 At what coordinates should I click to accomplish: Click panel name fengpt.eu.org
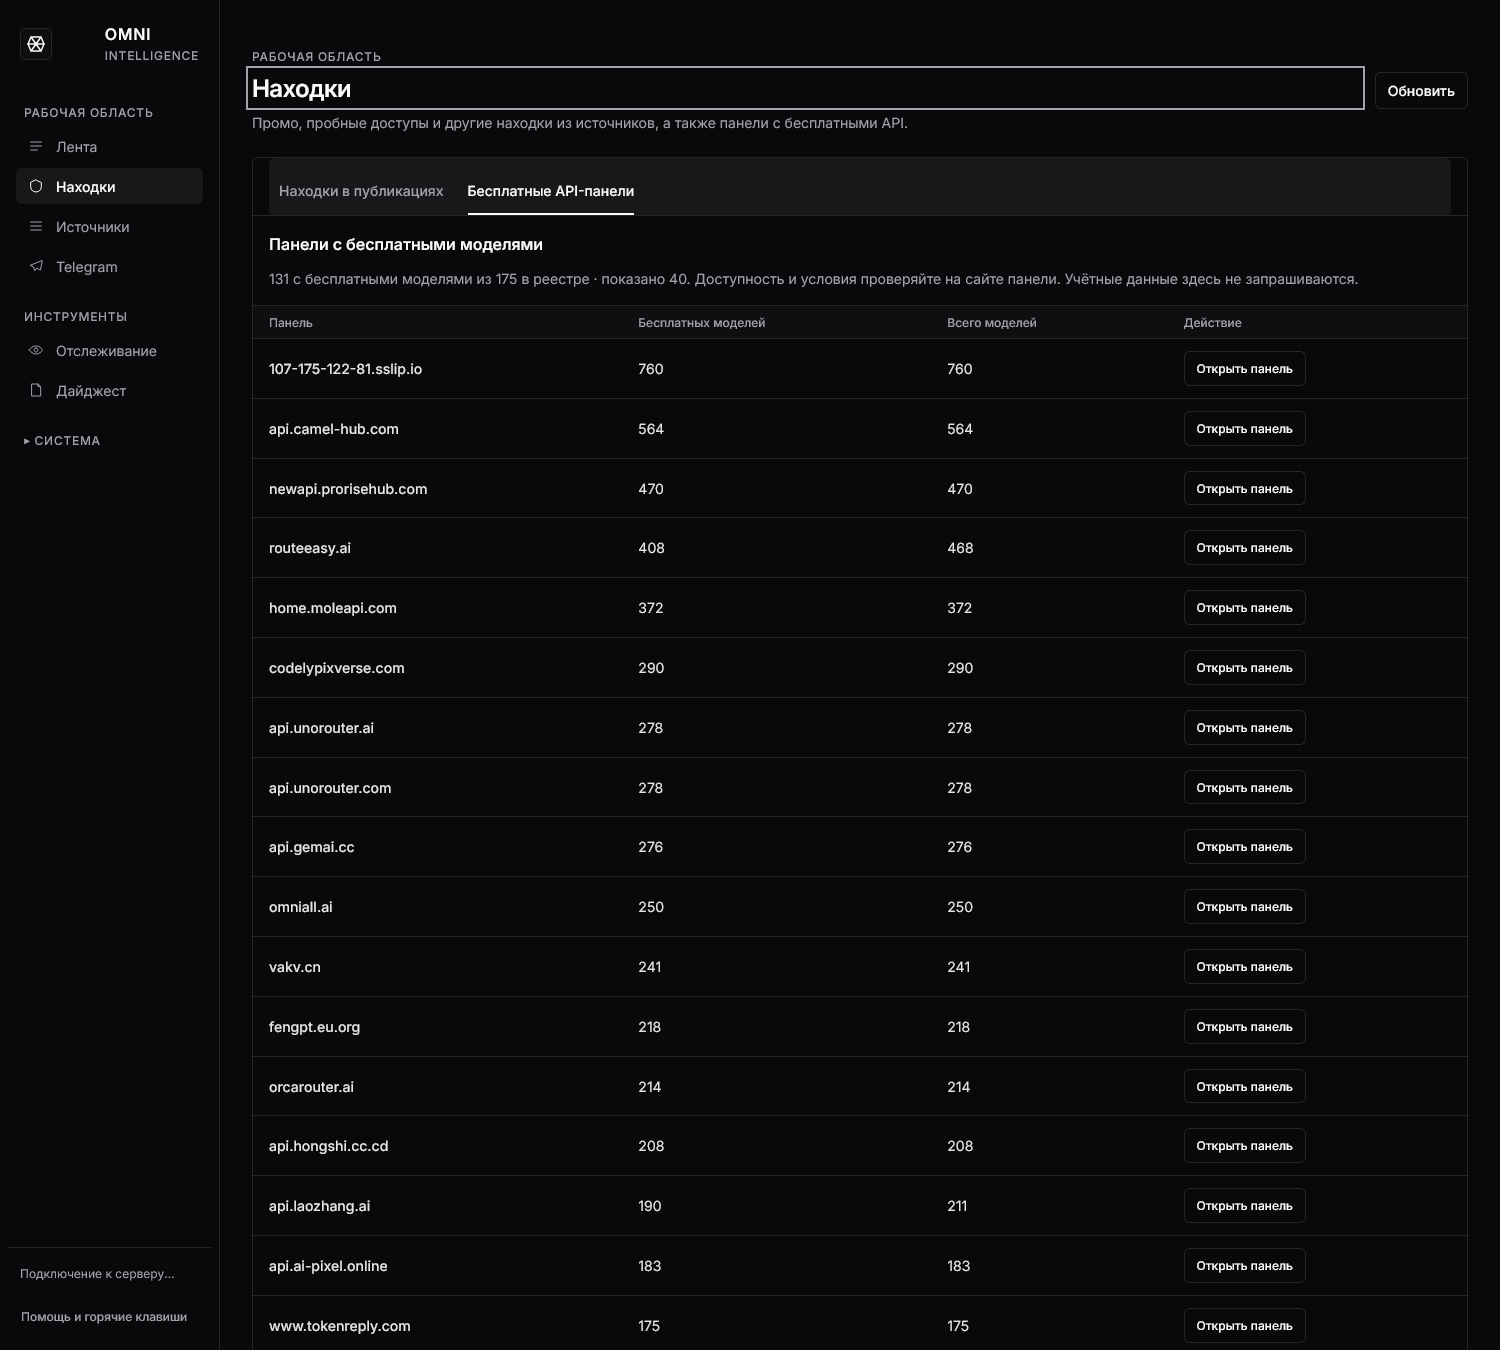(314, 1027)
